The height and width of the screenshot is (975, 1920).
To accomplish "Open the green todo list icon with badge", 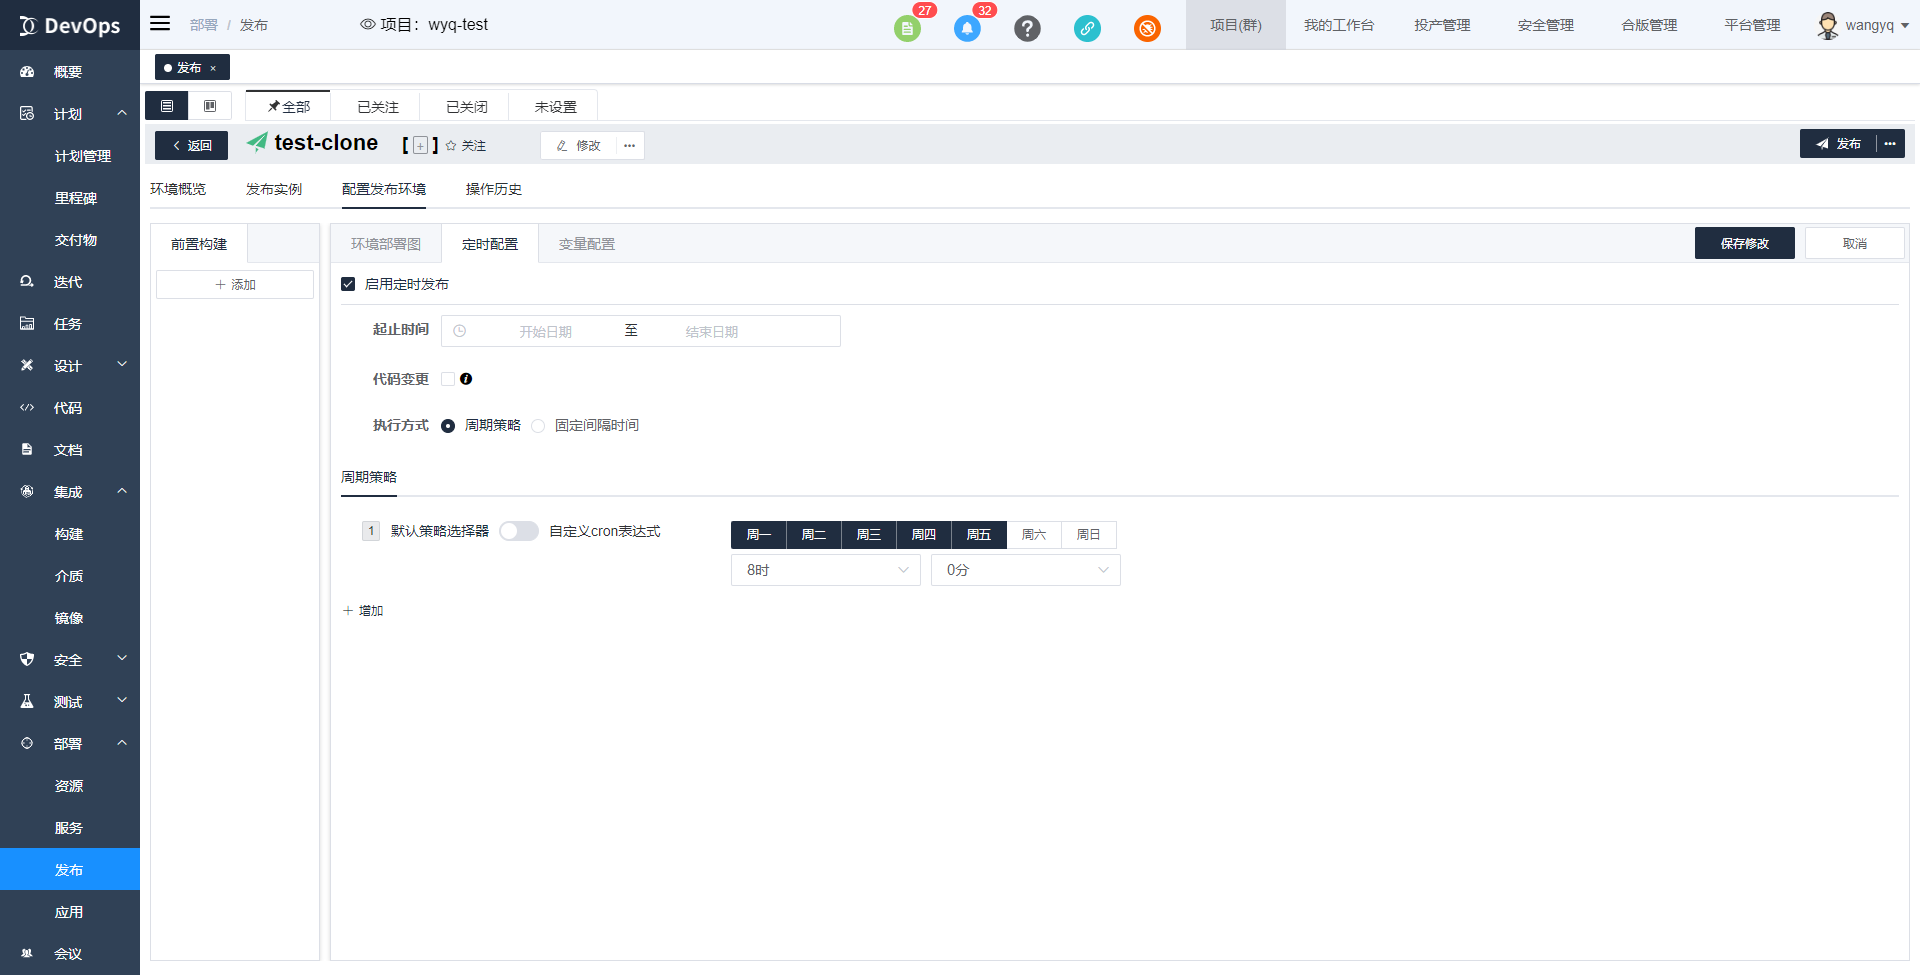I will click(x=907, y=28).
